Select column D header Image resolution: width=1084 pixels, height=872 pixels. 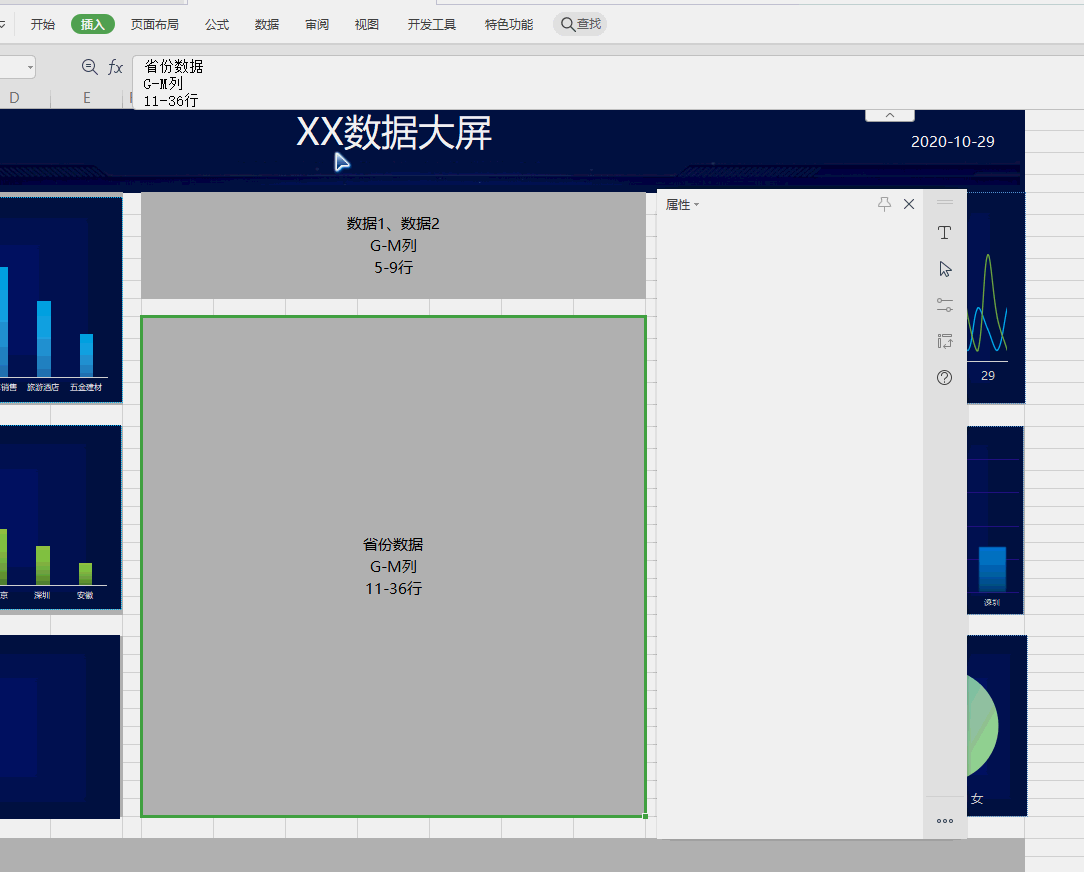[14, 98]
